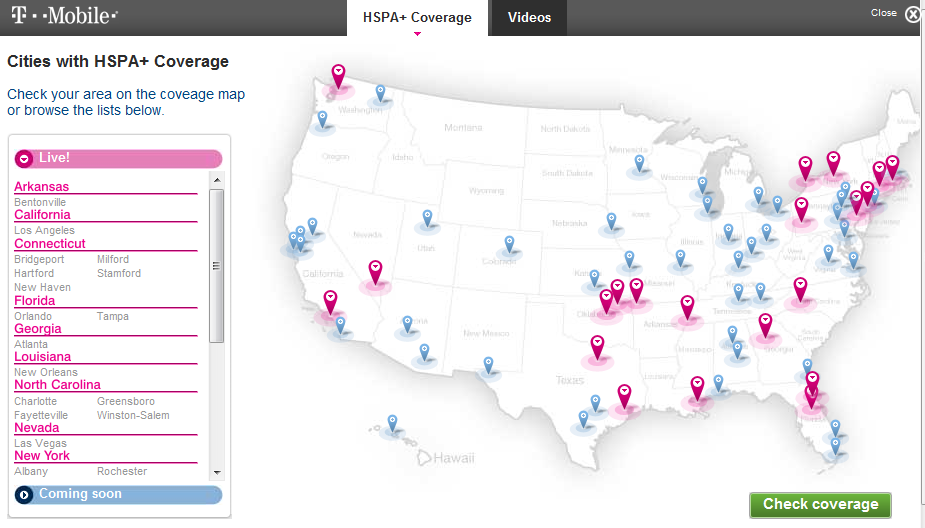The width and height of the screenshot is (925, 528).
Task: Open the Videos tab
Action: (529, 18)
